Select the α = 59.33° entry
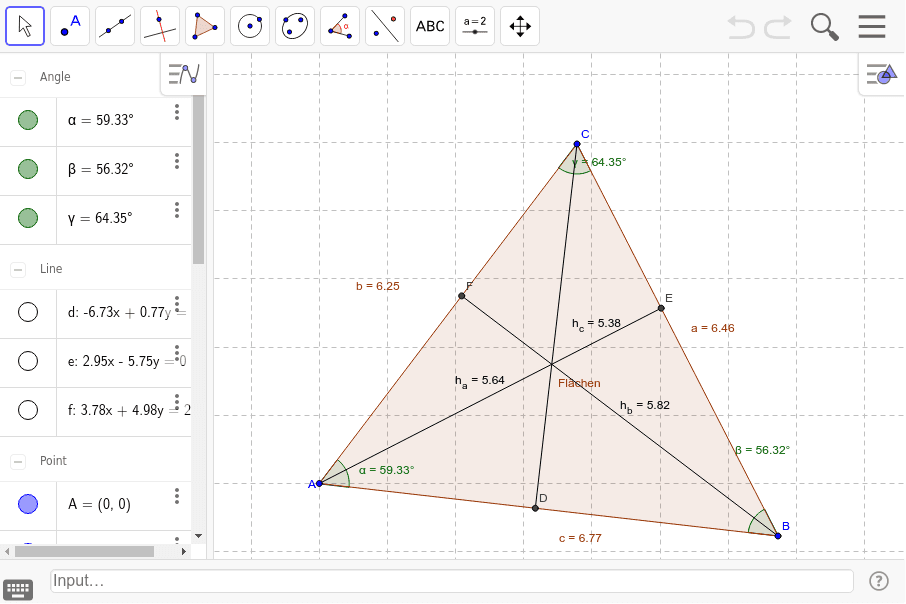 (101, 120)
